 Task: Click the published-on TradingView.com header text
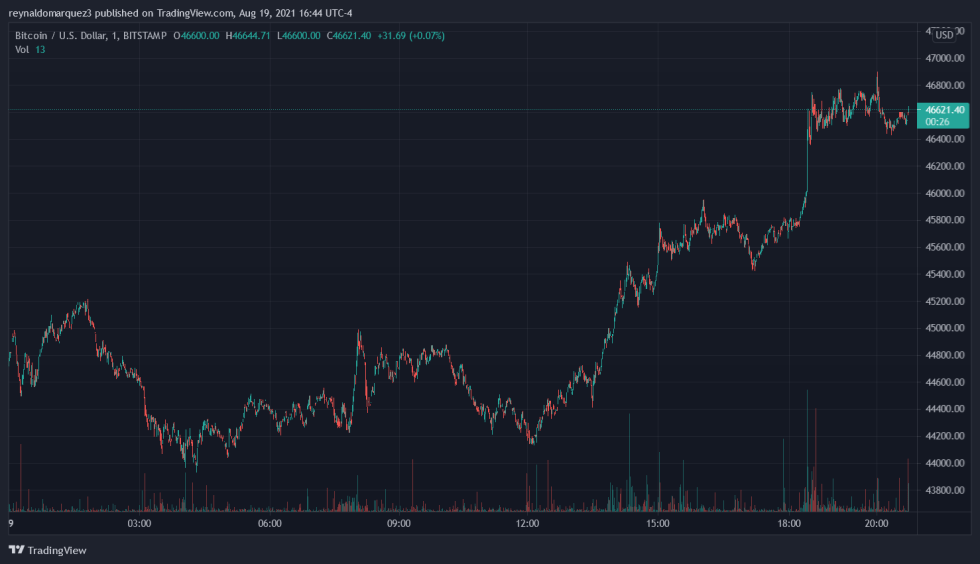[180, 13]
